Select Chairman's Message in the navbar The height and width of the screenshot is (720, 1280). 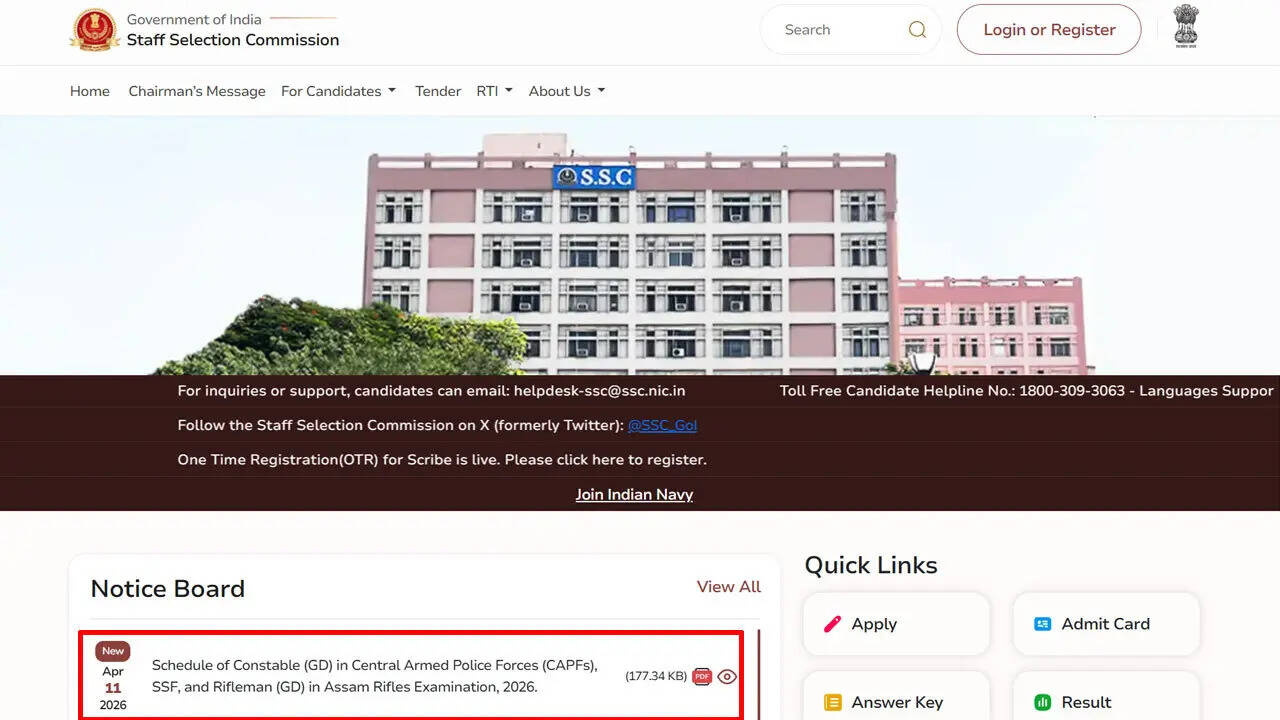click(x=196, y=90)
